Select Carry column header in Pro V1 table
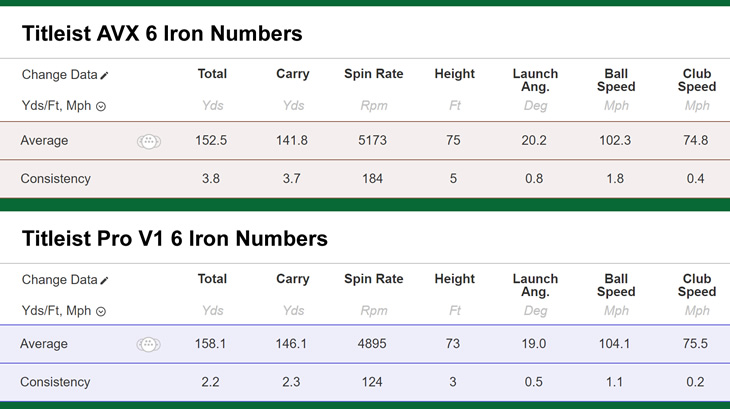This screenshot has height=409, width=730. click(x=293, y=279)
